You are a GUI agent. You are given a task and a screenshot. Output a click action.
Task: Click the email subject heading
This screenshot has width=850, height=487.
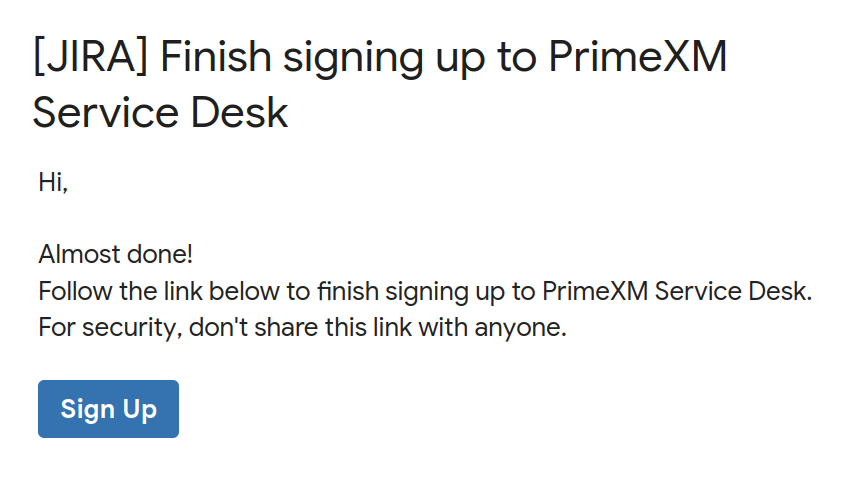(x=379, y=85)
